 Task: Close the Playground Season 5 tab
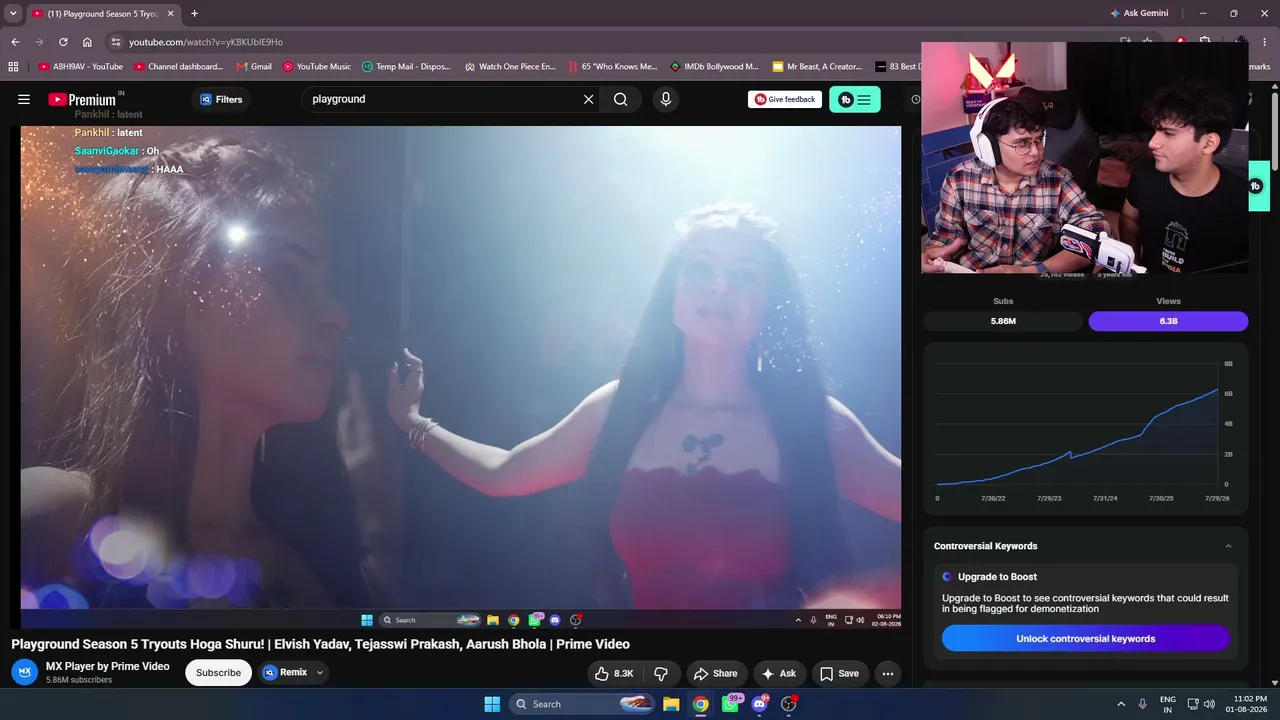[170, 14]
